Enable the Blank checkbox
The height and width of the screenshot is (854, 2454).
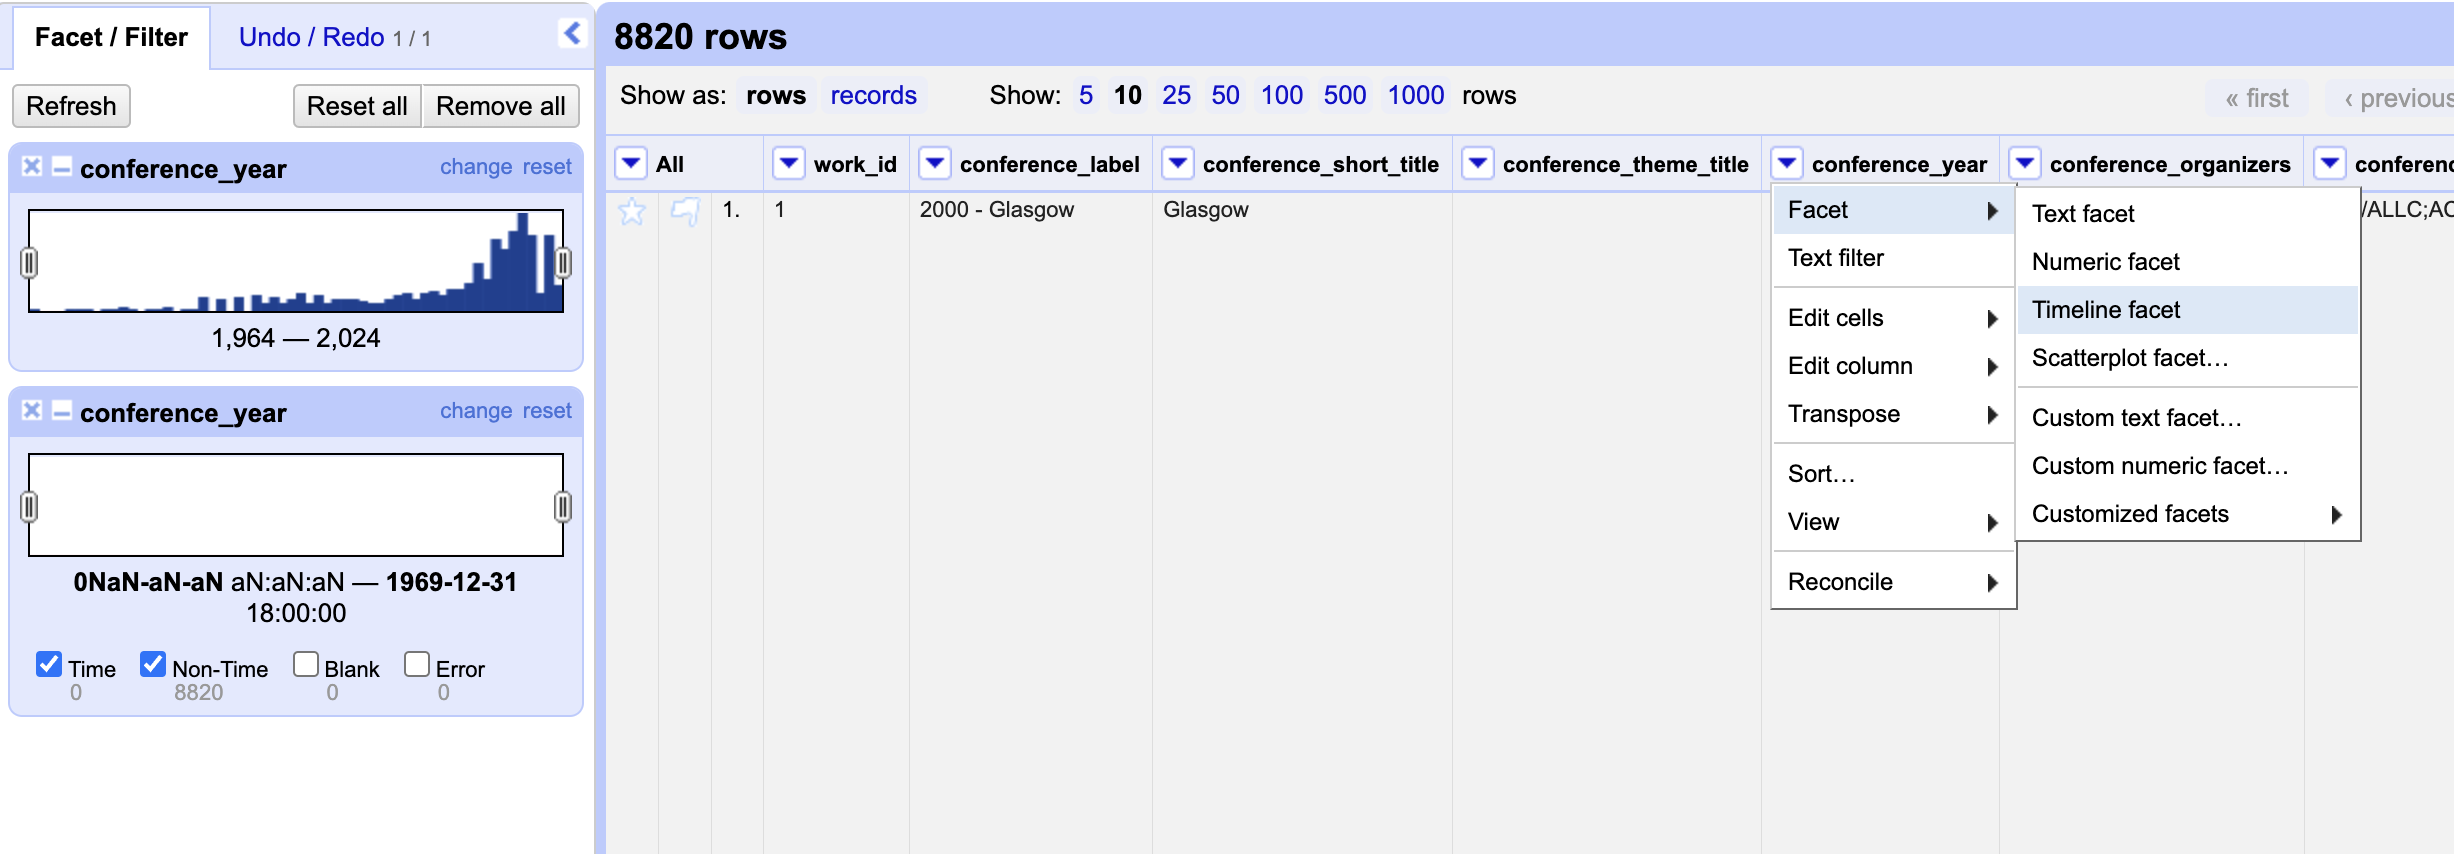coord(306,664)
